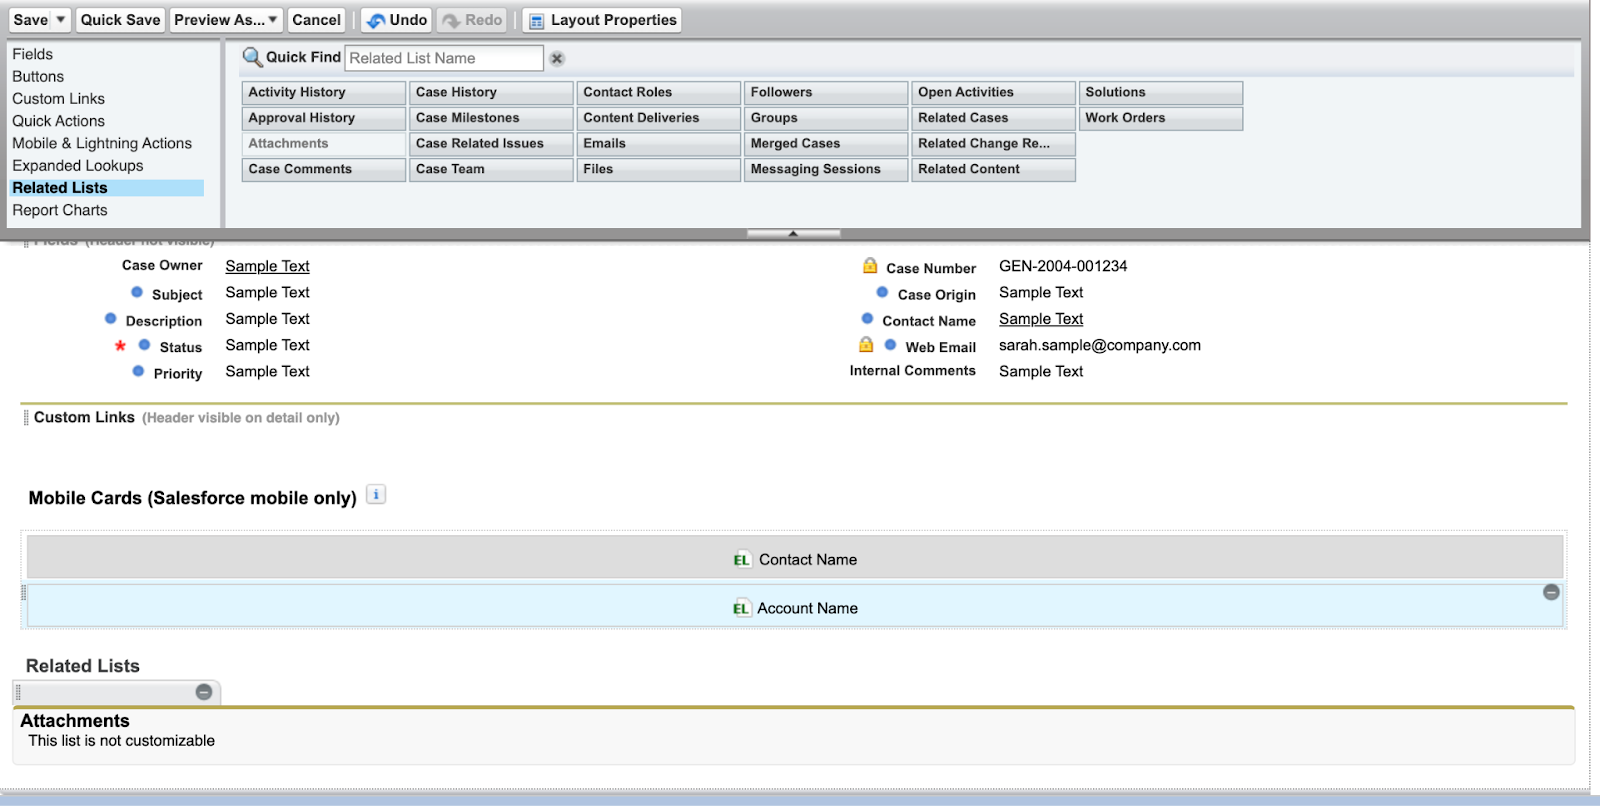Image resolution: width=1600 pixels, height=806 pixels.
Task: Select the Activity History related list item
Action: 323,92
